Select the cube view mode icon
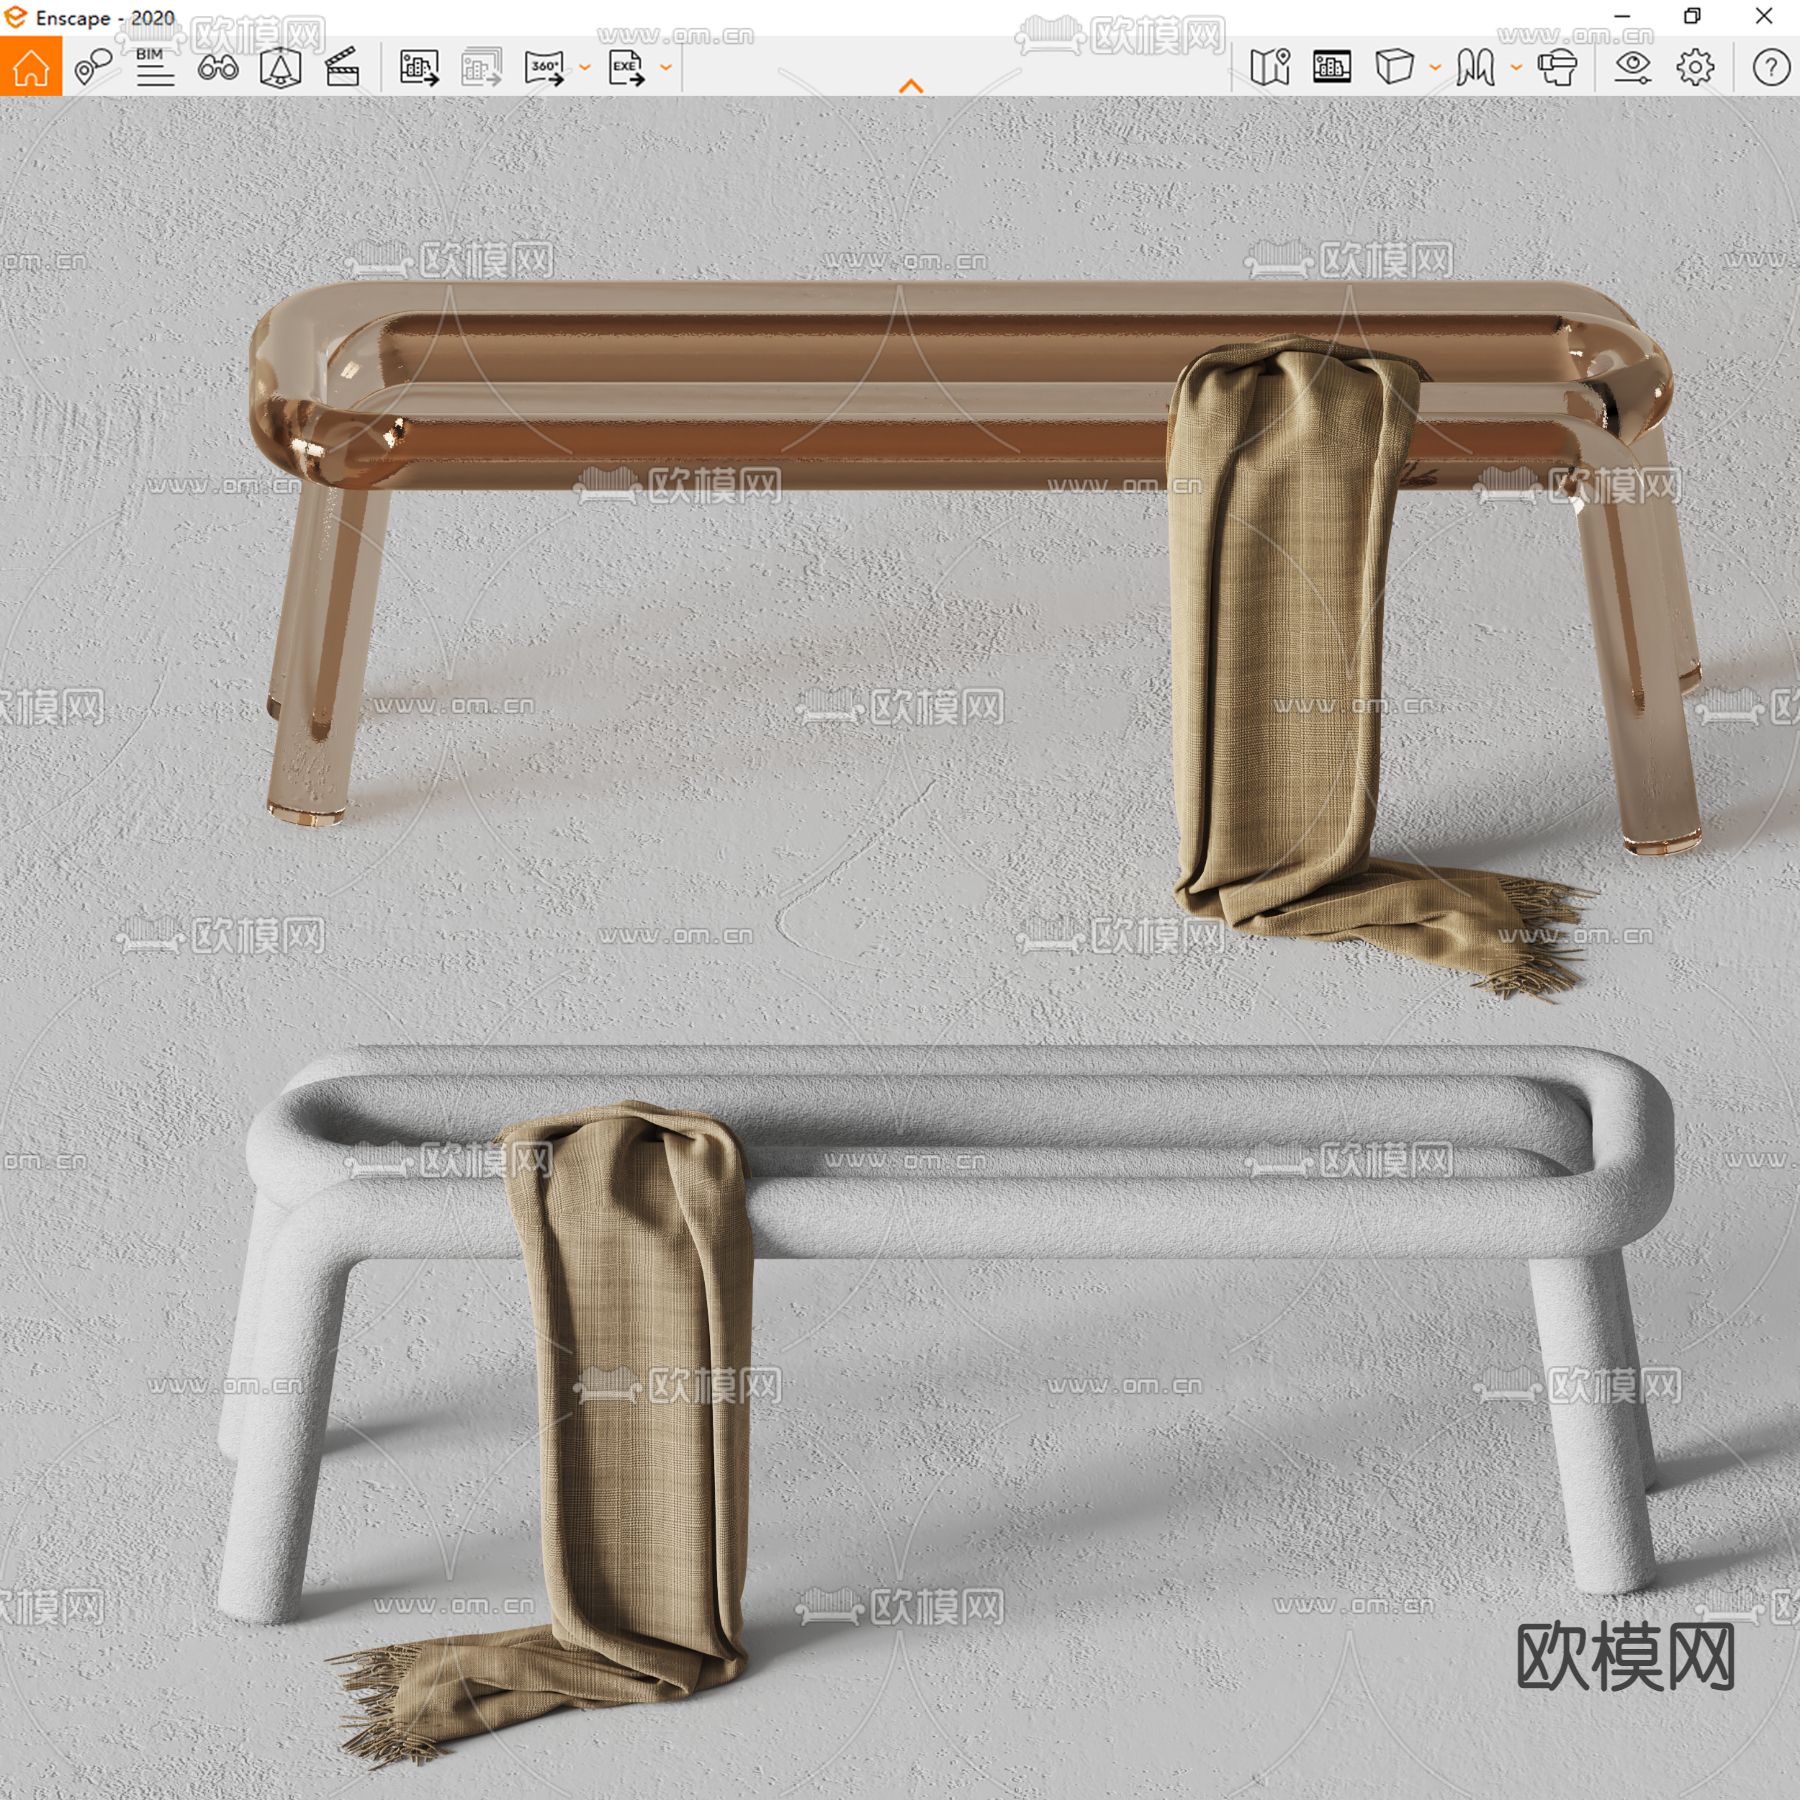 [1394, 68]
